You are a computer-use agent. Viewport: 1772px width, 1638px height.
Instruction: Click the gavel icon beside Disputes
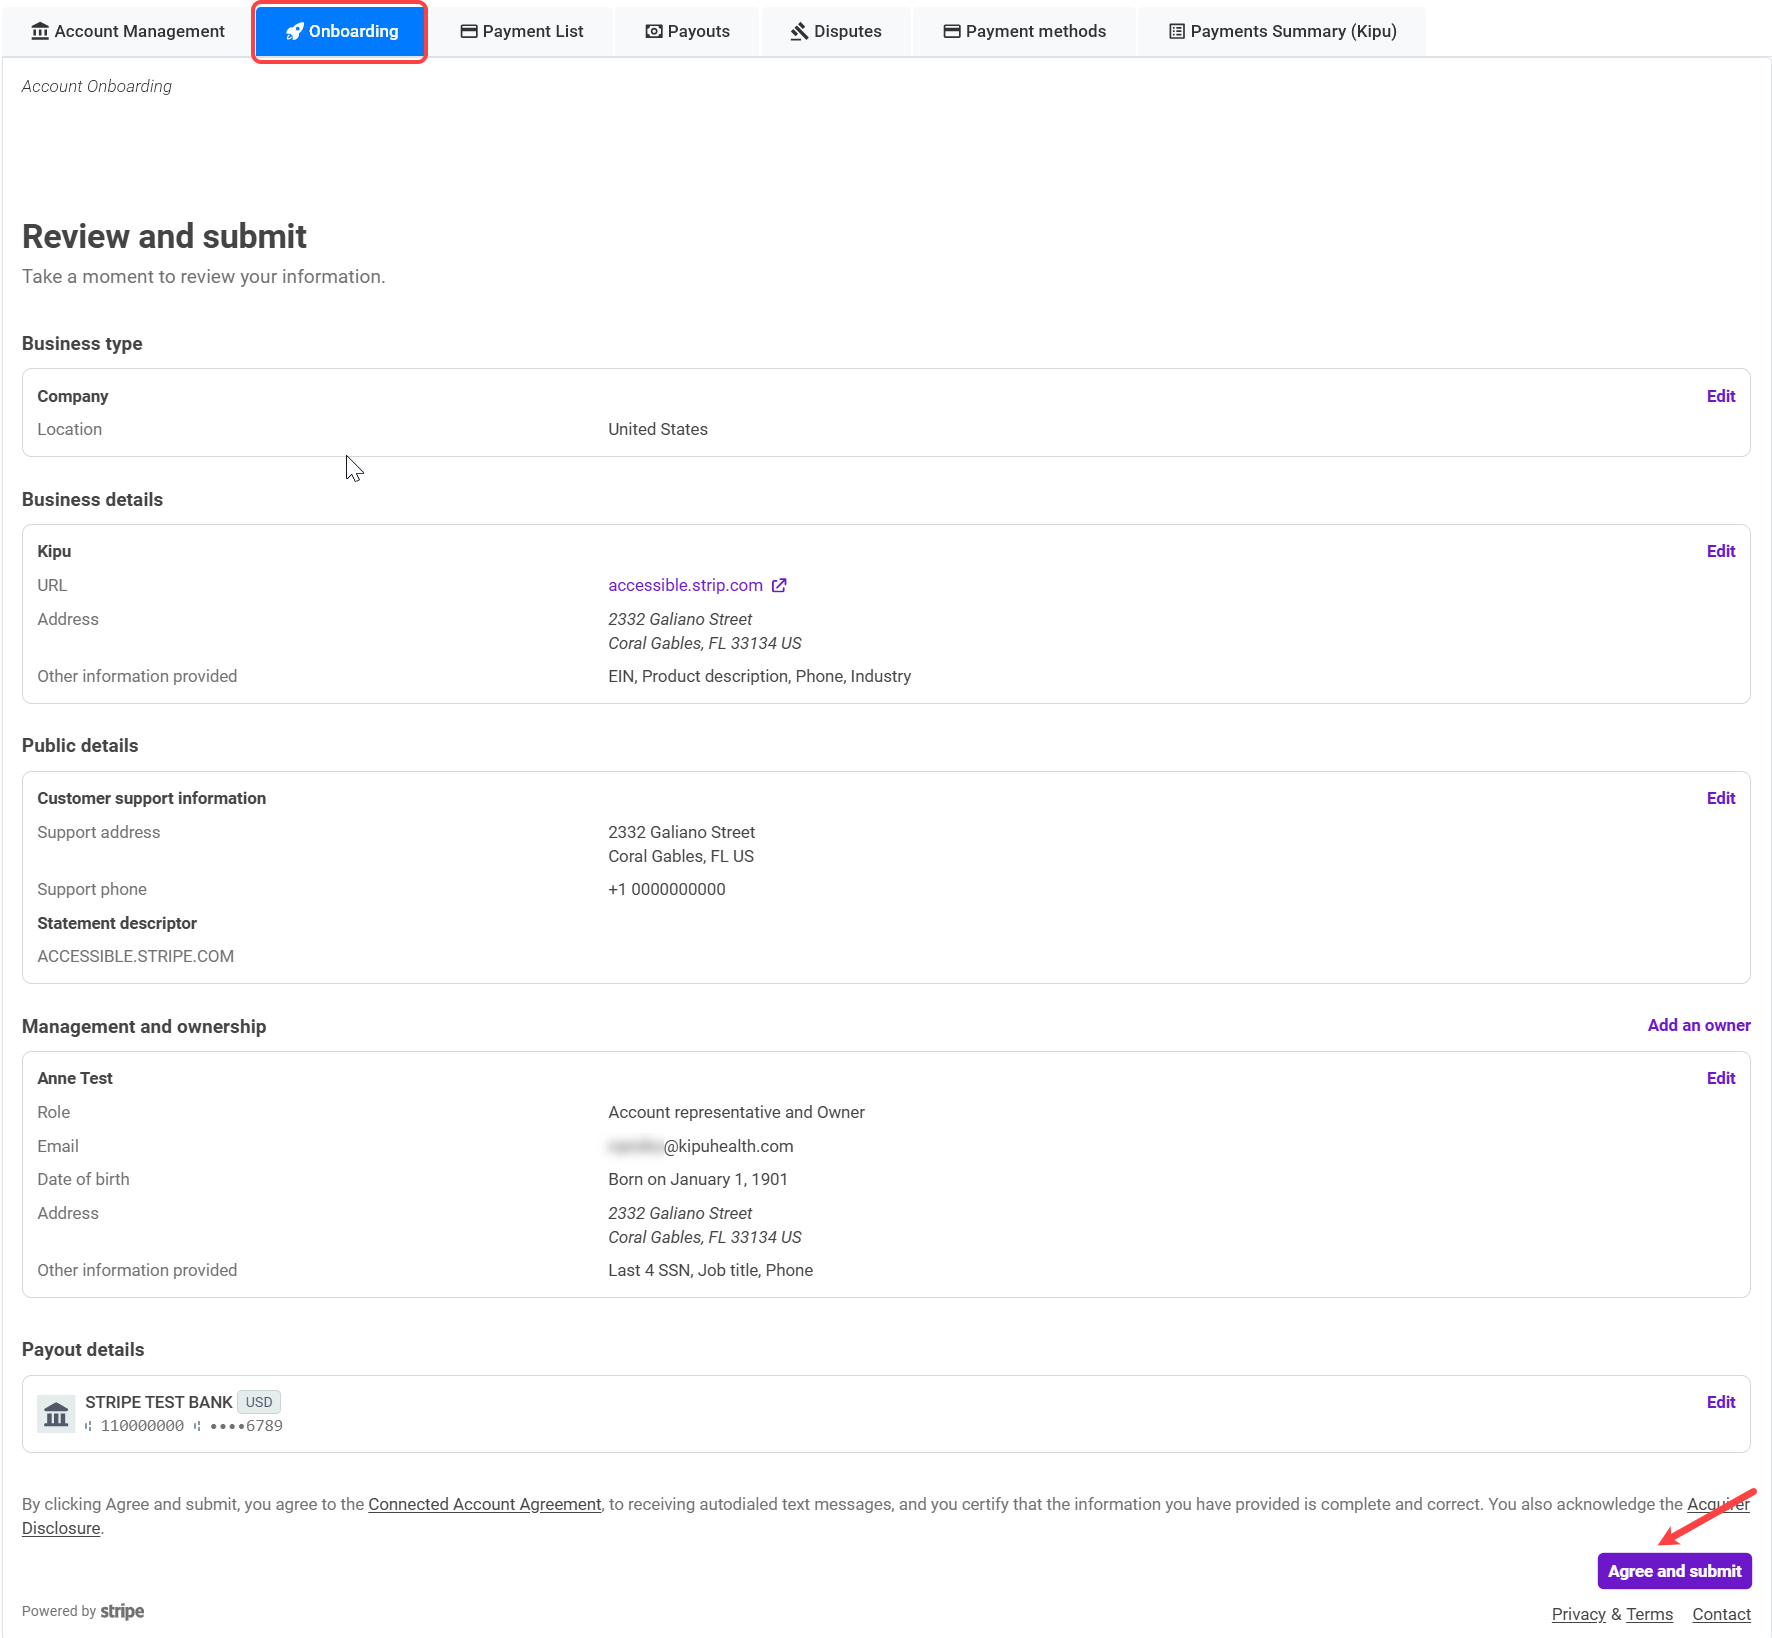pos(799,31)
